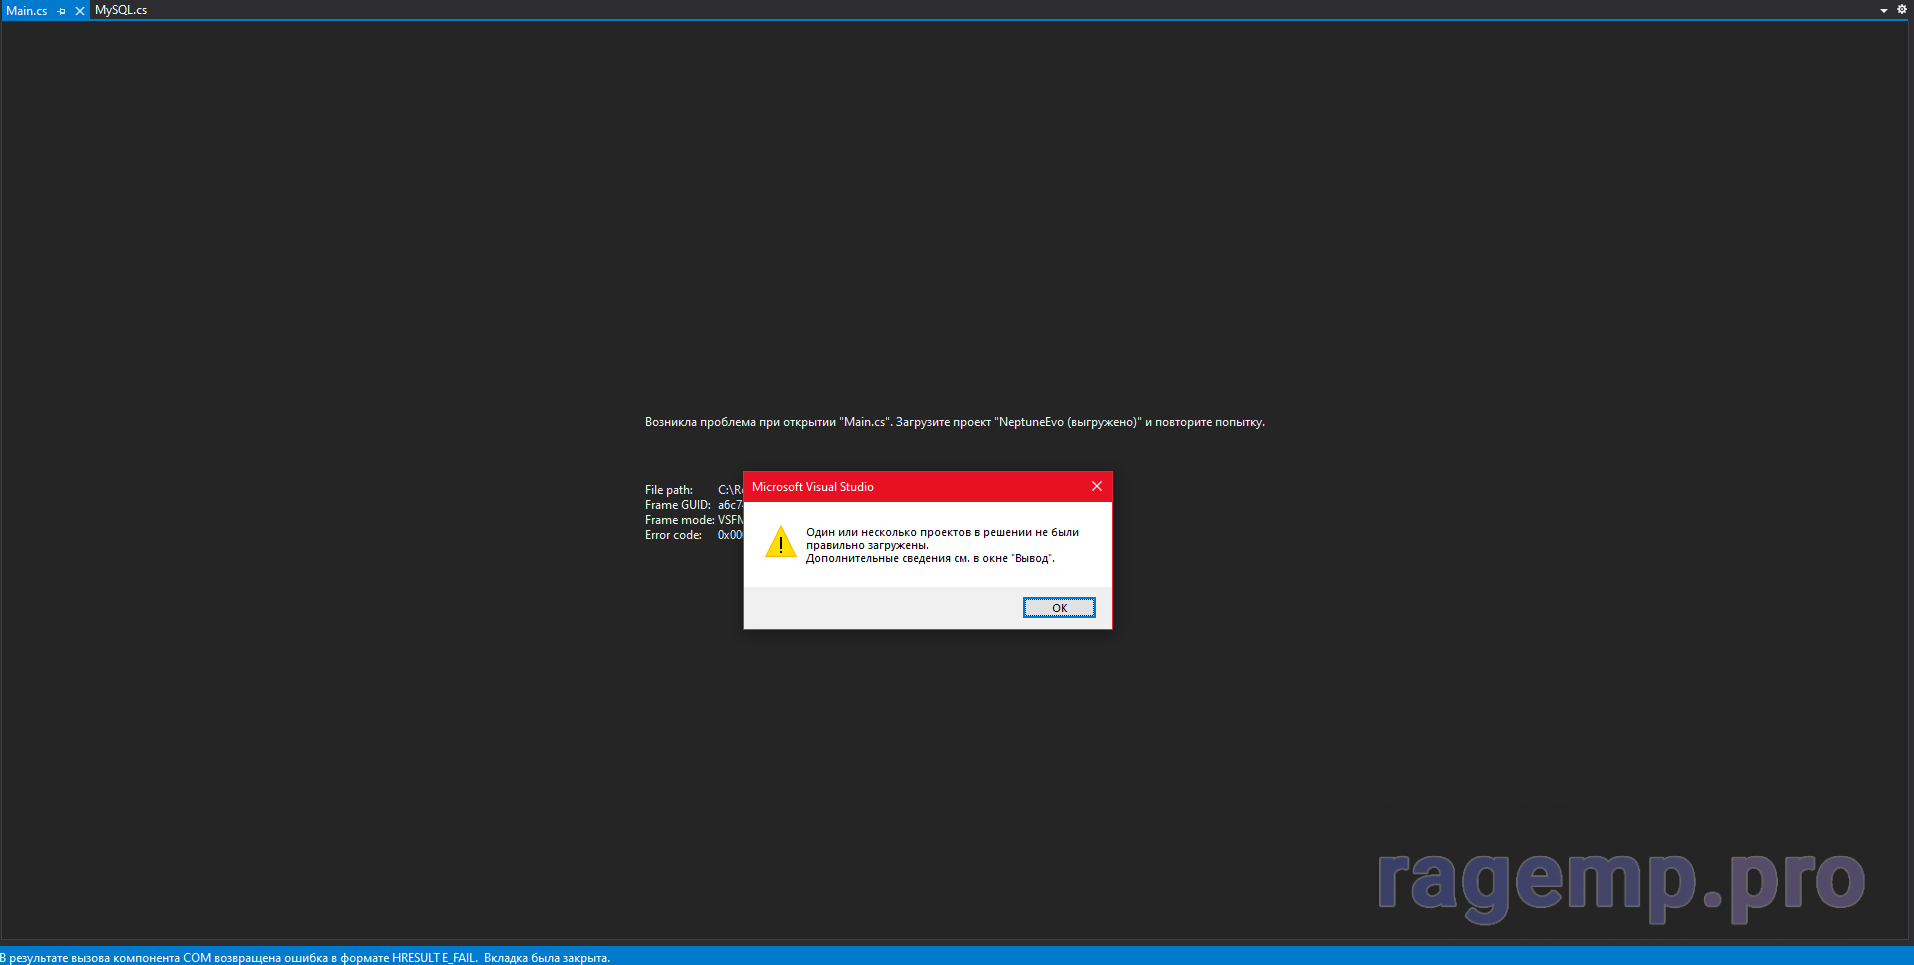Pin the Main.cs document tab
The width and height of the screenshot is (1914, 965).
(x=62, y=11)
